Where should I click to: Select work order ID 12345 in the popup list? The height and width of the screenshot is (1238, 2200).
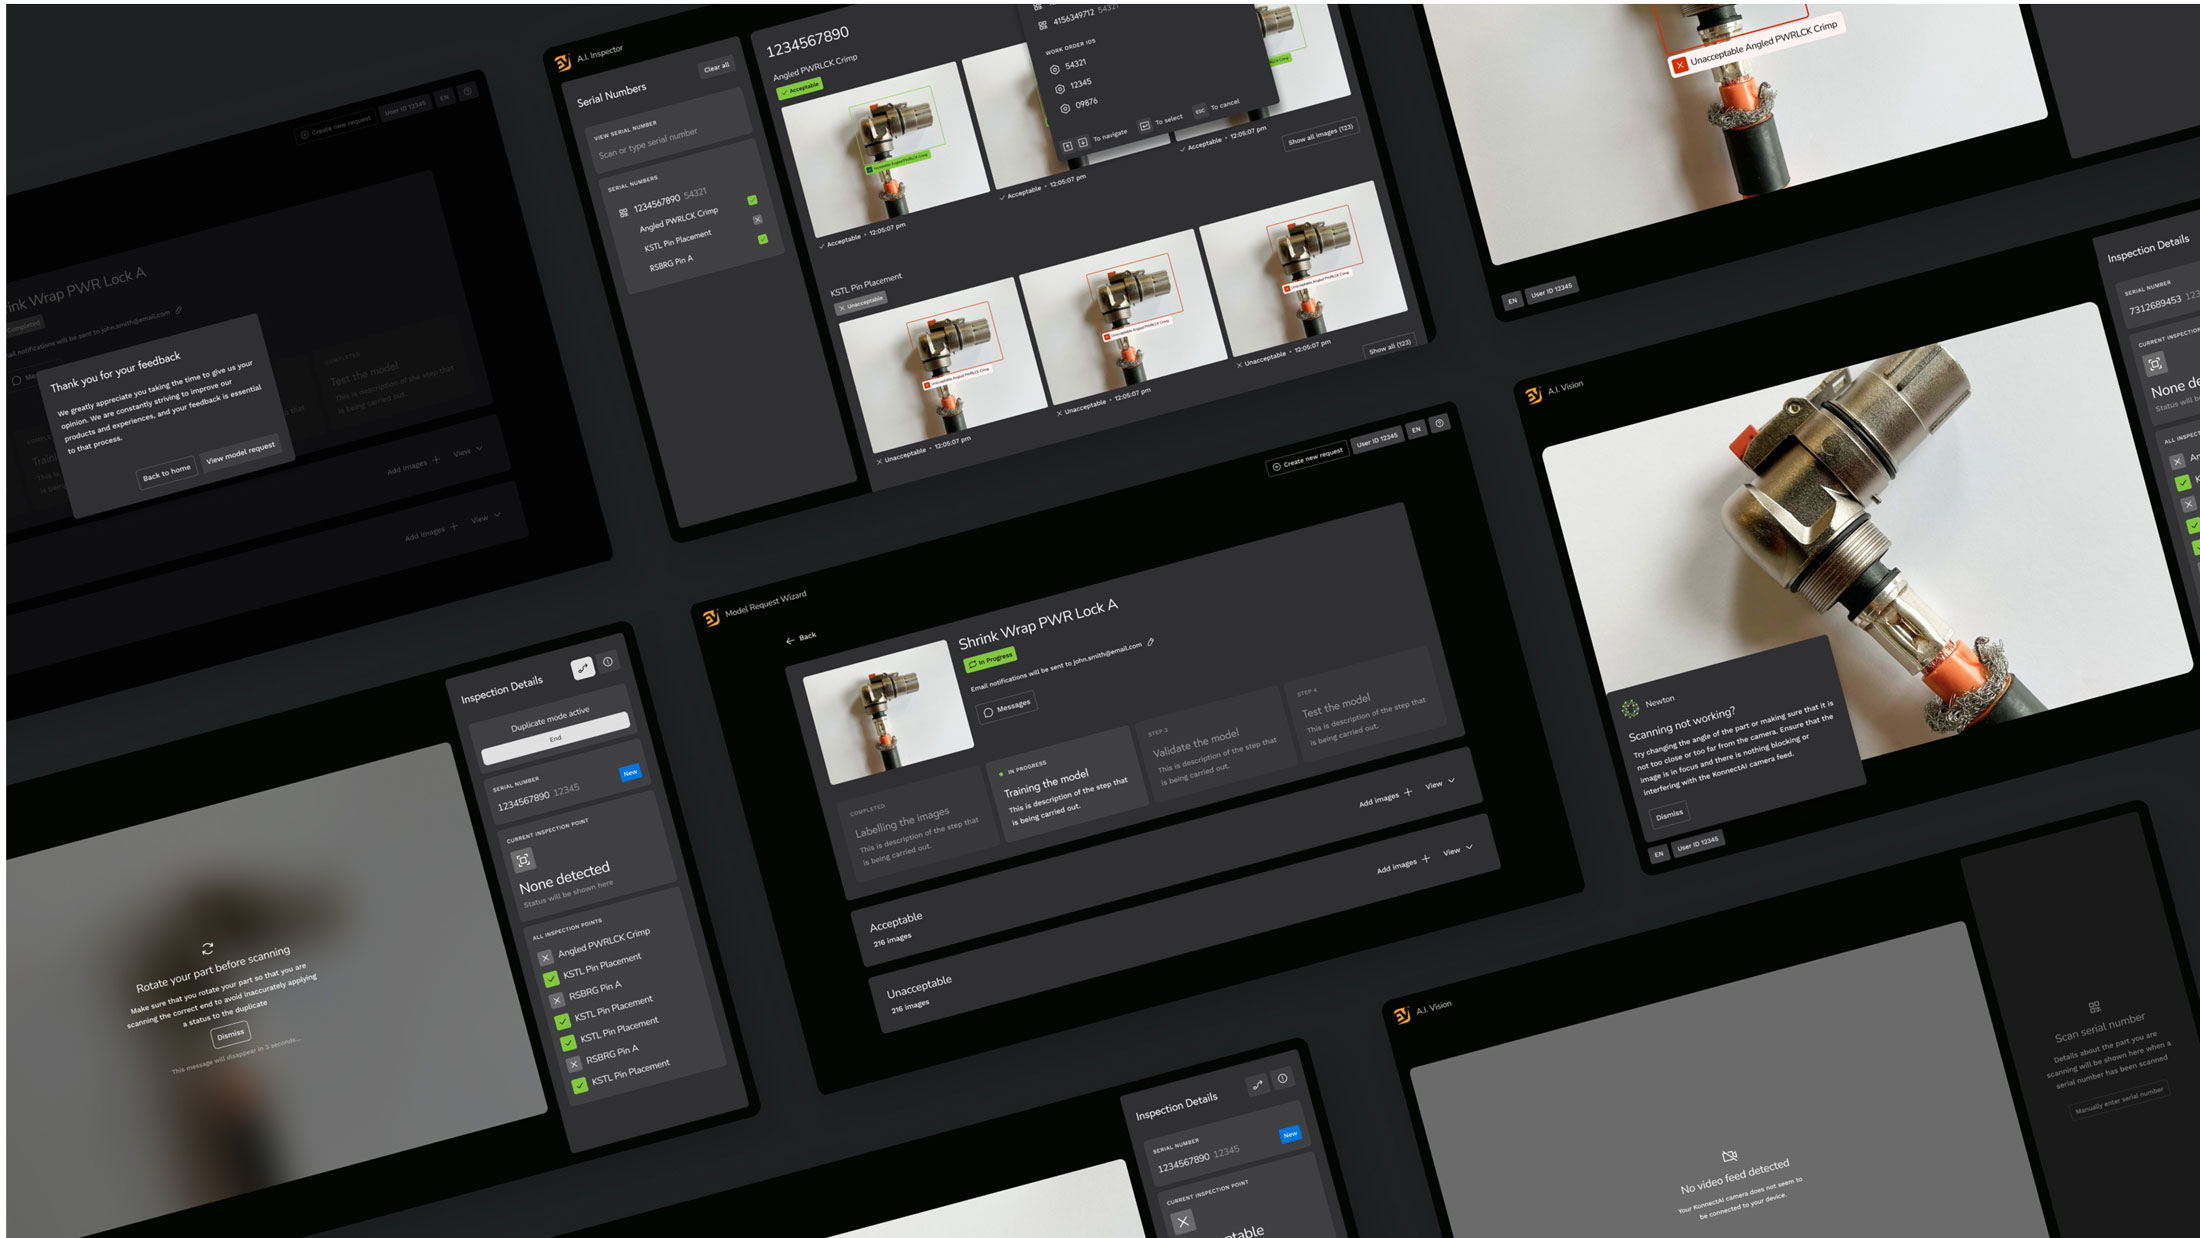(x=1080, y=84)
